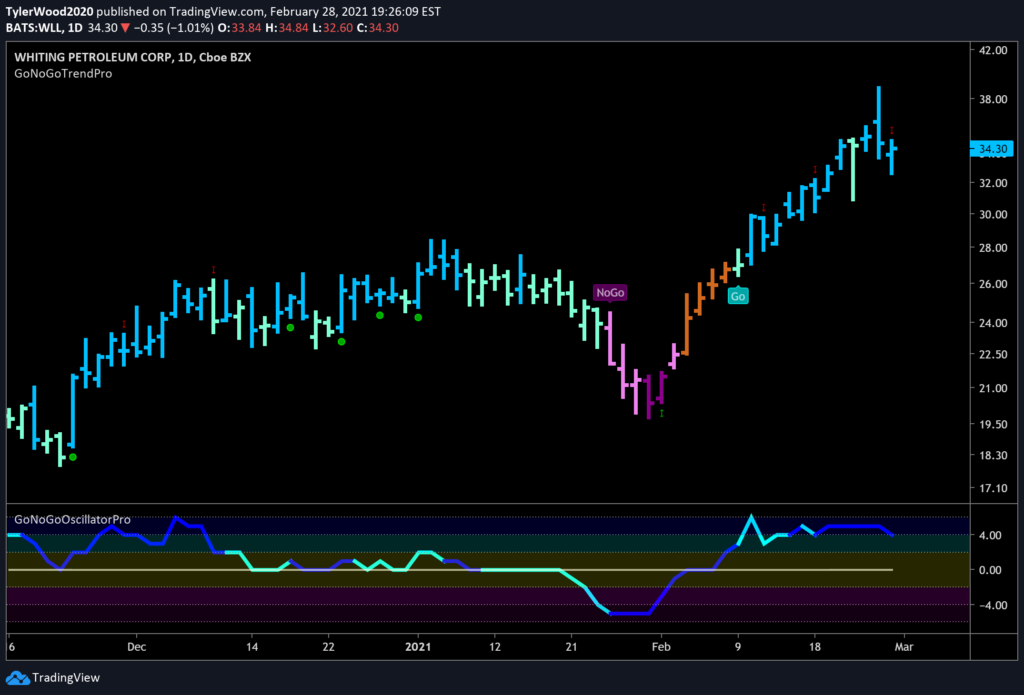Click the 14 date axis label
Screen dimensions: 1024x695
coord(252,647)
